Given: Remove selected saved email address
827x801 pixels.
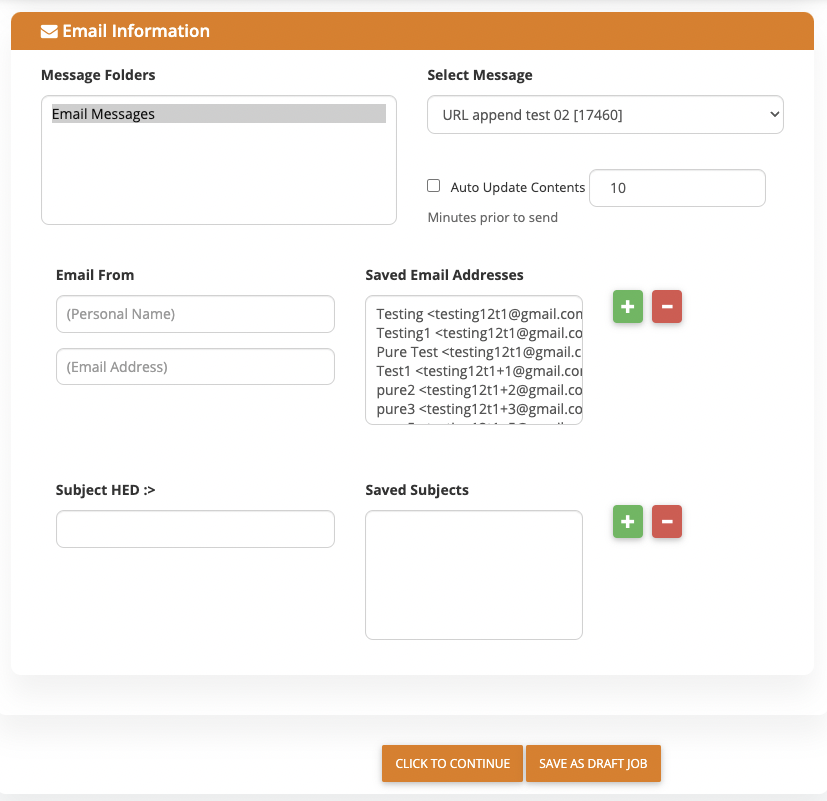Looking at the screenshot, I should pyautogui.click(x=667, y=306).
